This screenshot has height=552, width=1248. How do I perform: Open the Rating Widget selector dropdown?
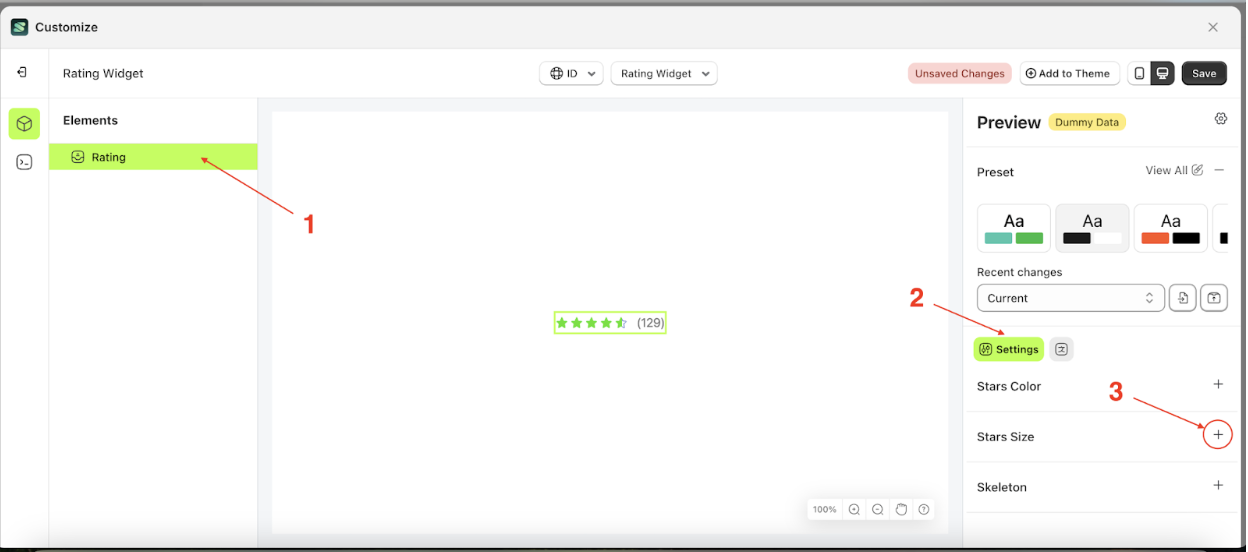(x=664, y=73)
